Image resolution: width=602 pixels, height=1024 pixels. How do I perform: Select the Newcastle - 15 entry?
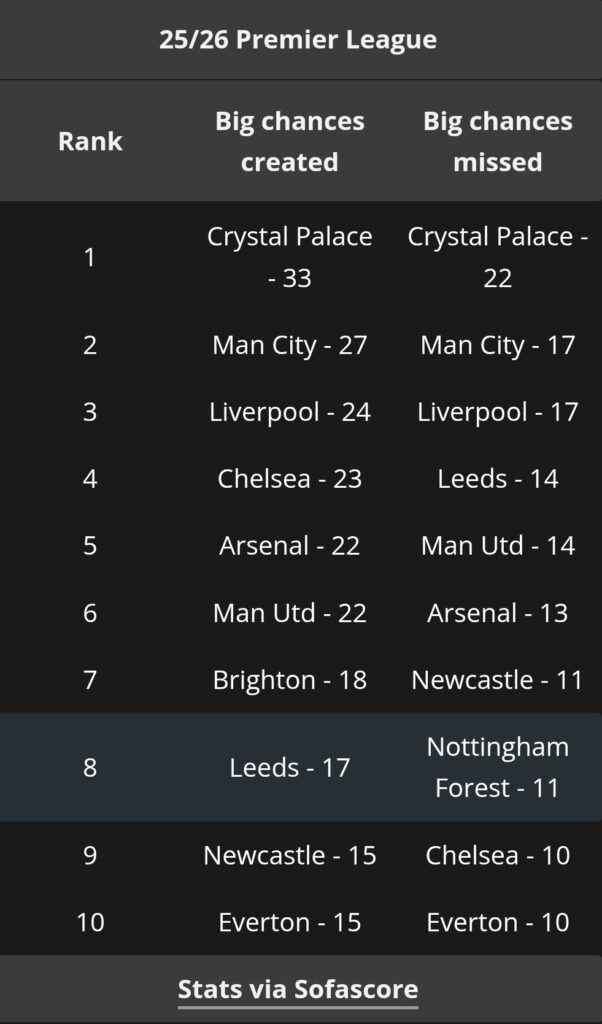coord(290,855)
